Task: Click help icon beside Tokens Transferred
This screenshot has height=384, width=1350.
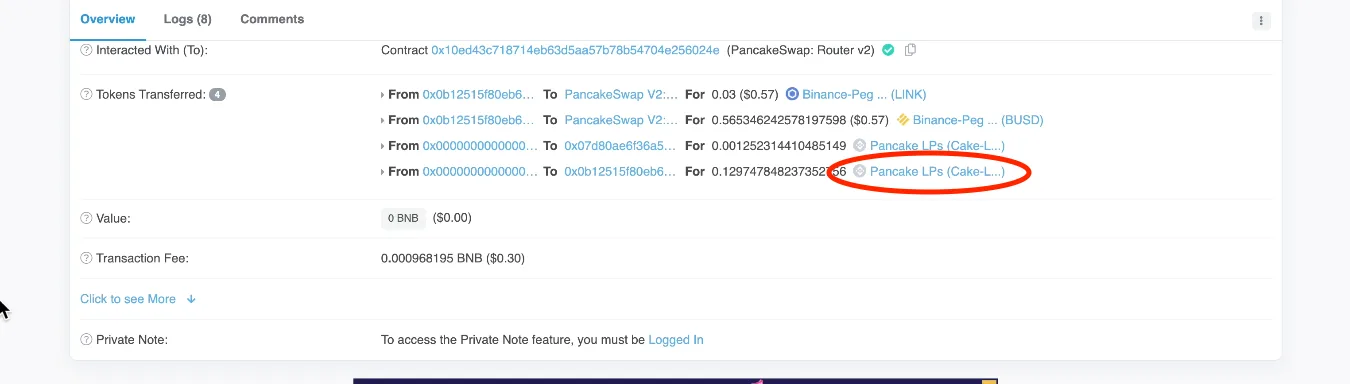Action: 86,94
